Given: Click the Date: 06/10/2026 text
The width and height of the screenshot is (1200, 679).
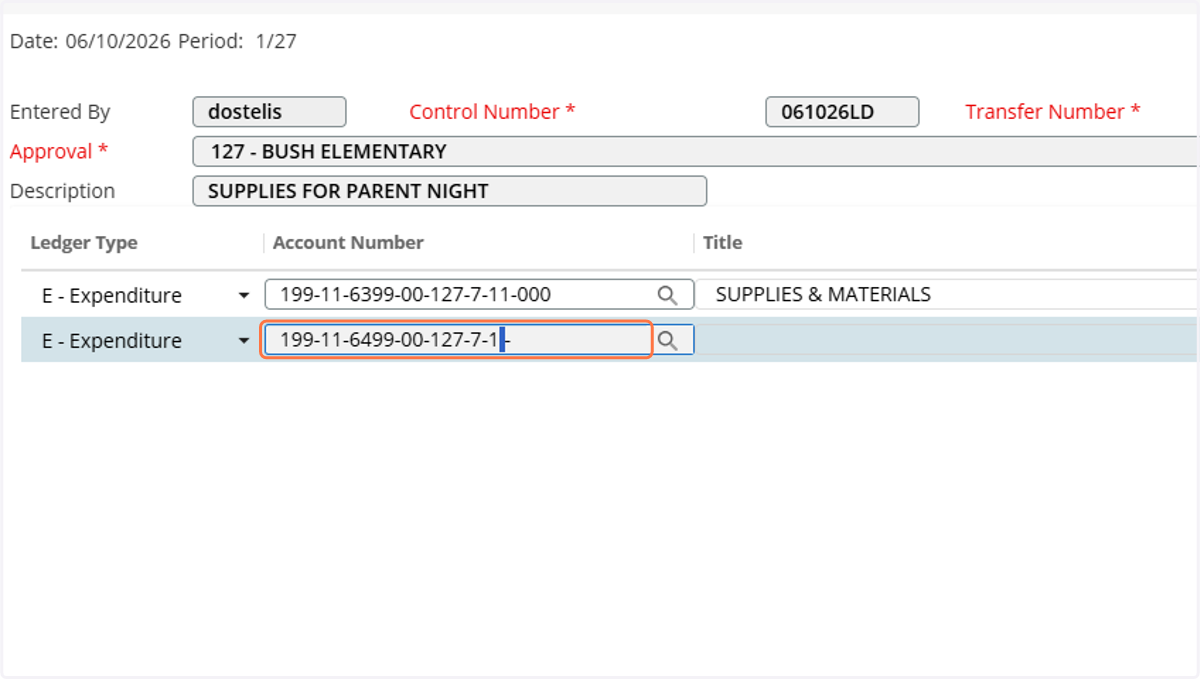Looking at the screenshot, I should click(x=91, y=42).
